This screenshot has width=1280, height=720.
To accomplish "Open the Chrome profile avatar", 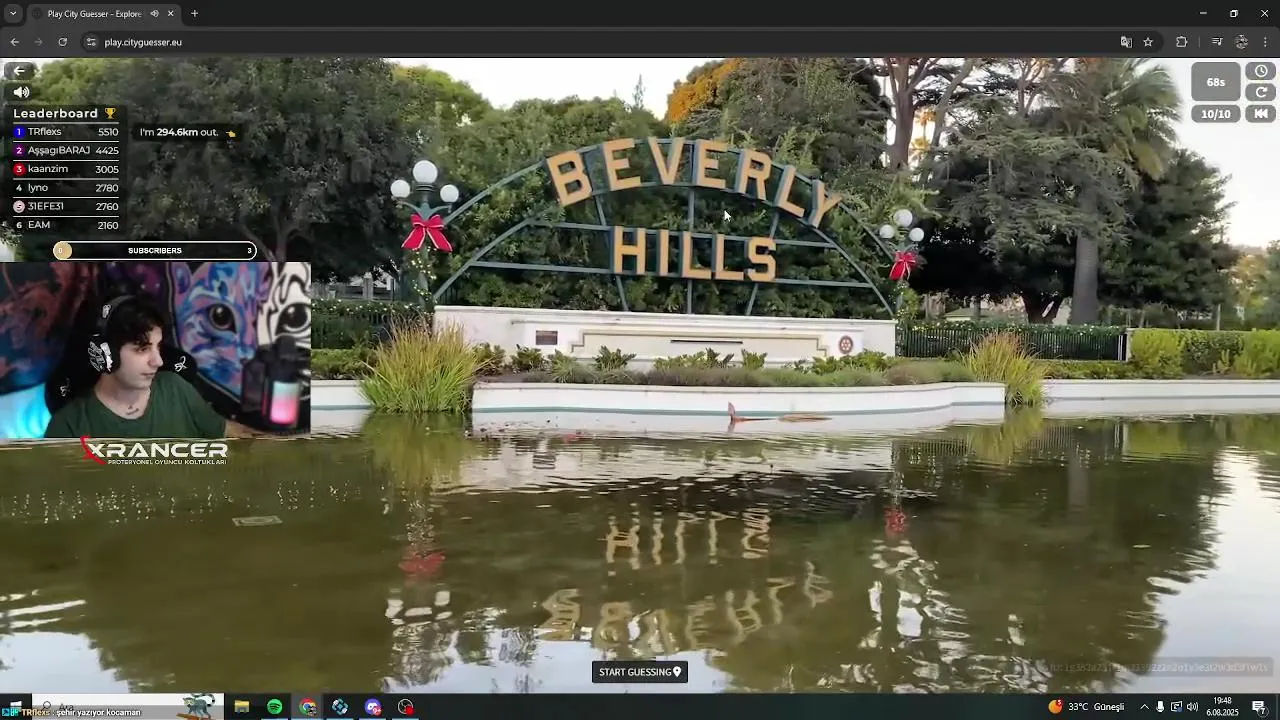I will pyautogui.click(x=1241, y=42).
